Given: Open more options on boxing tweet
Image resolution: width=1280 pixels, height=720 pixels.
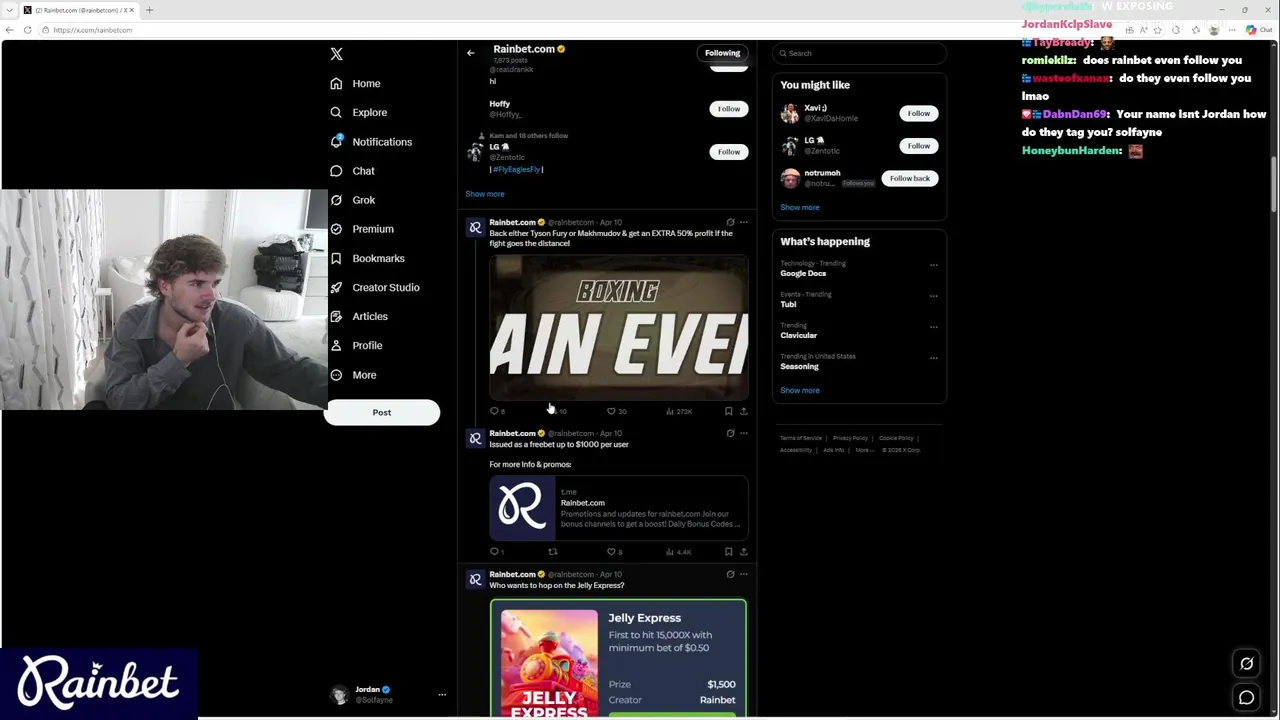Looking at the screenshot, I should pyautogui.click(x=743, y=222).
